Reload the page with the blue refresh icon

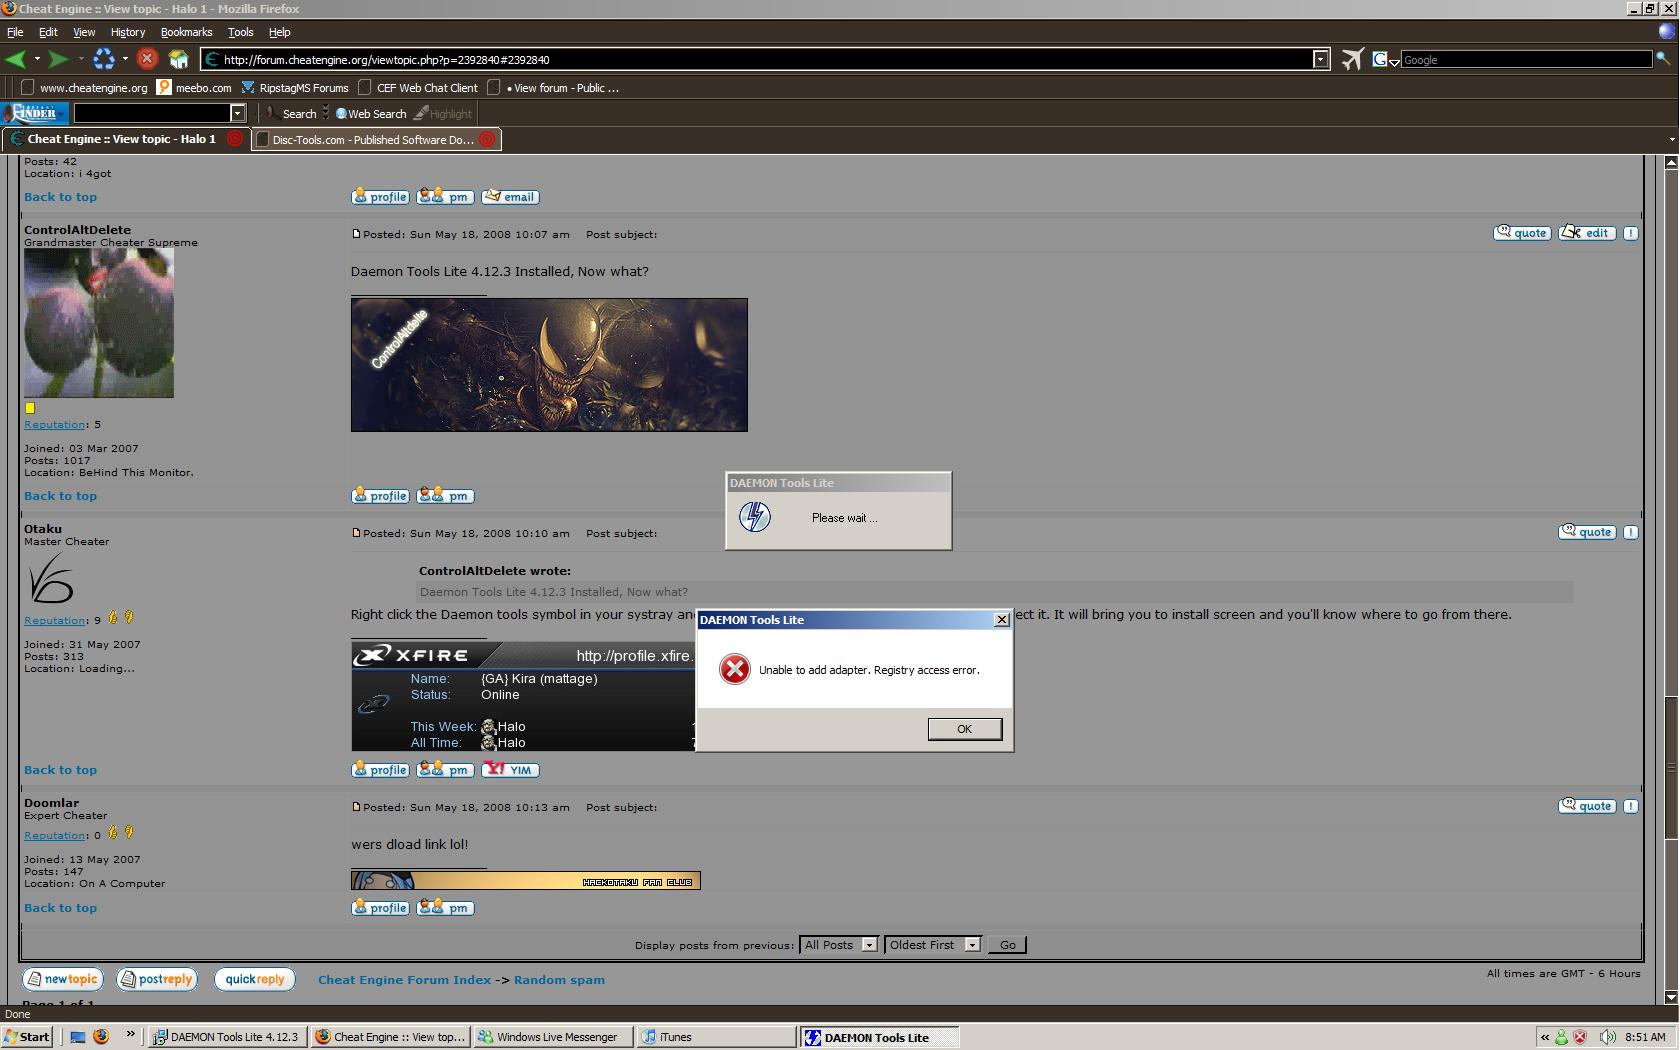(x=104, y=60)
